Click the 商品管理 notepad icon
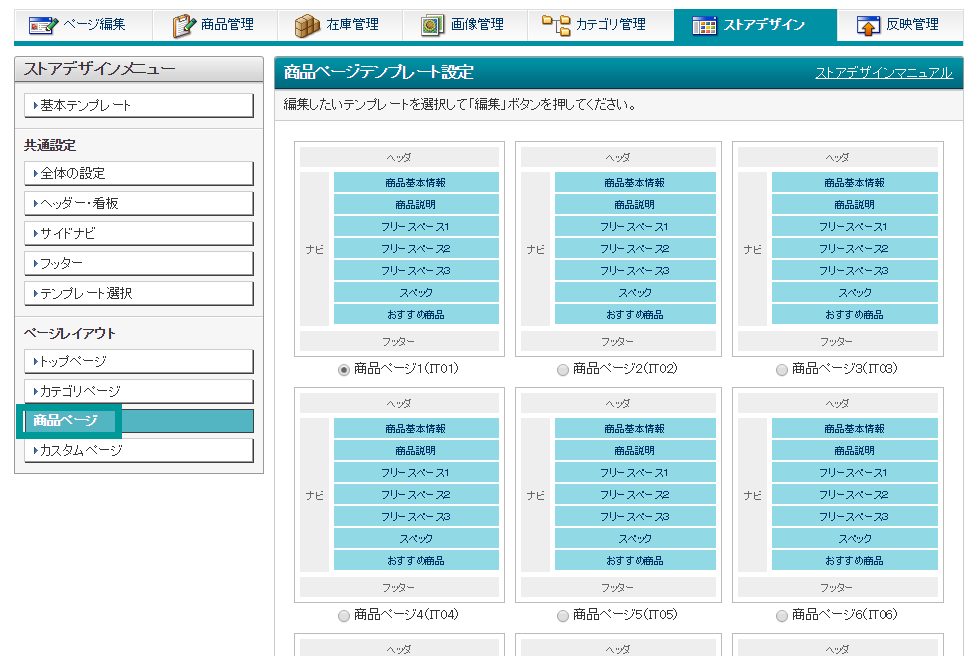Image resolution: width=969 pixels, height=656 pixels. pos(184,25)
